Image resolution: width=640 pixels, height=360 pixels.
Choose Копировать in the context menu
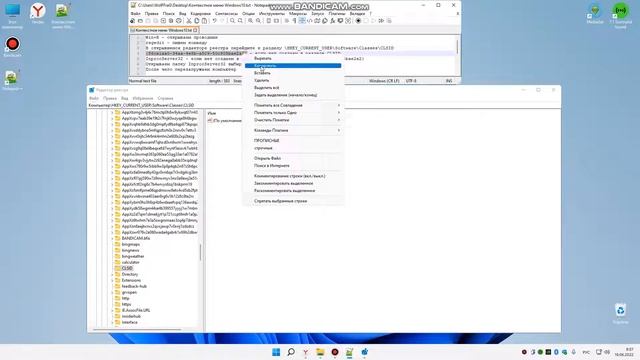tap(293, 66)
